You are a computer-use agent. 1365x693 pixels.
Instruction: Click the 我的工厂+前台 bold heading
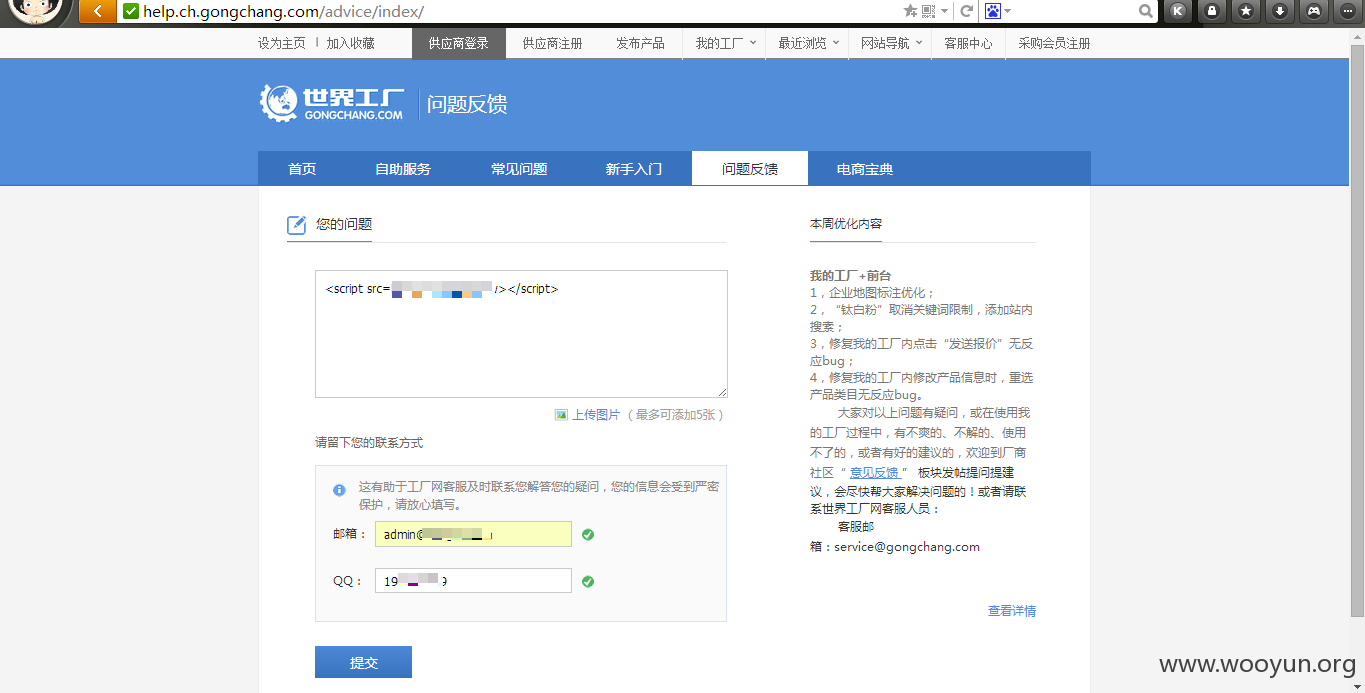tap(850, 275)
